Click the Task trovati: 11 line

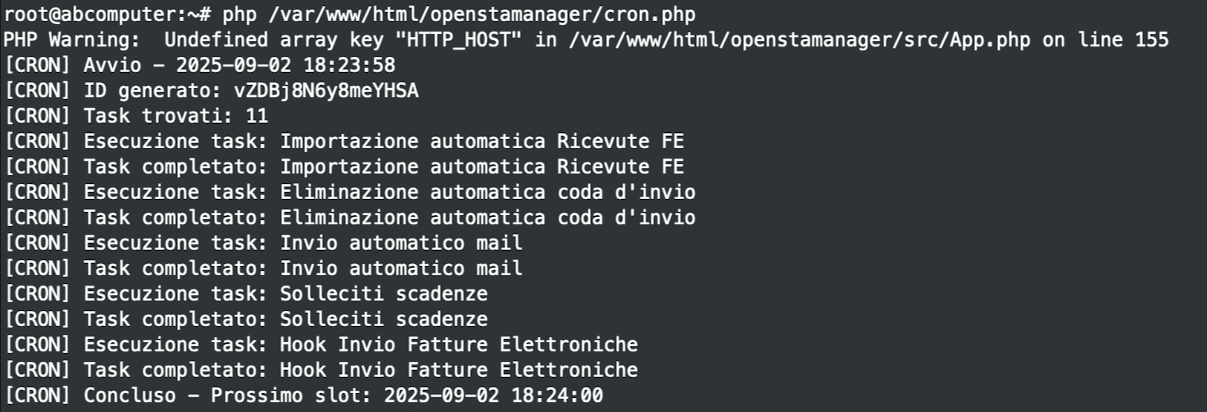(x=136, y=116)
